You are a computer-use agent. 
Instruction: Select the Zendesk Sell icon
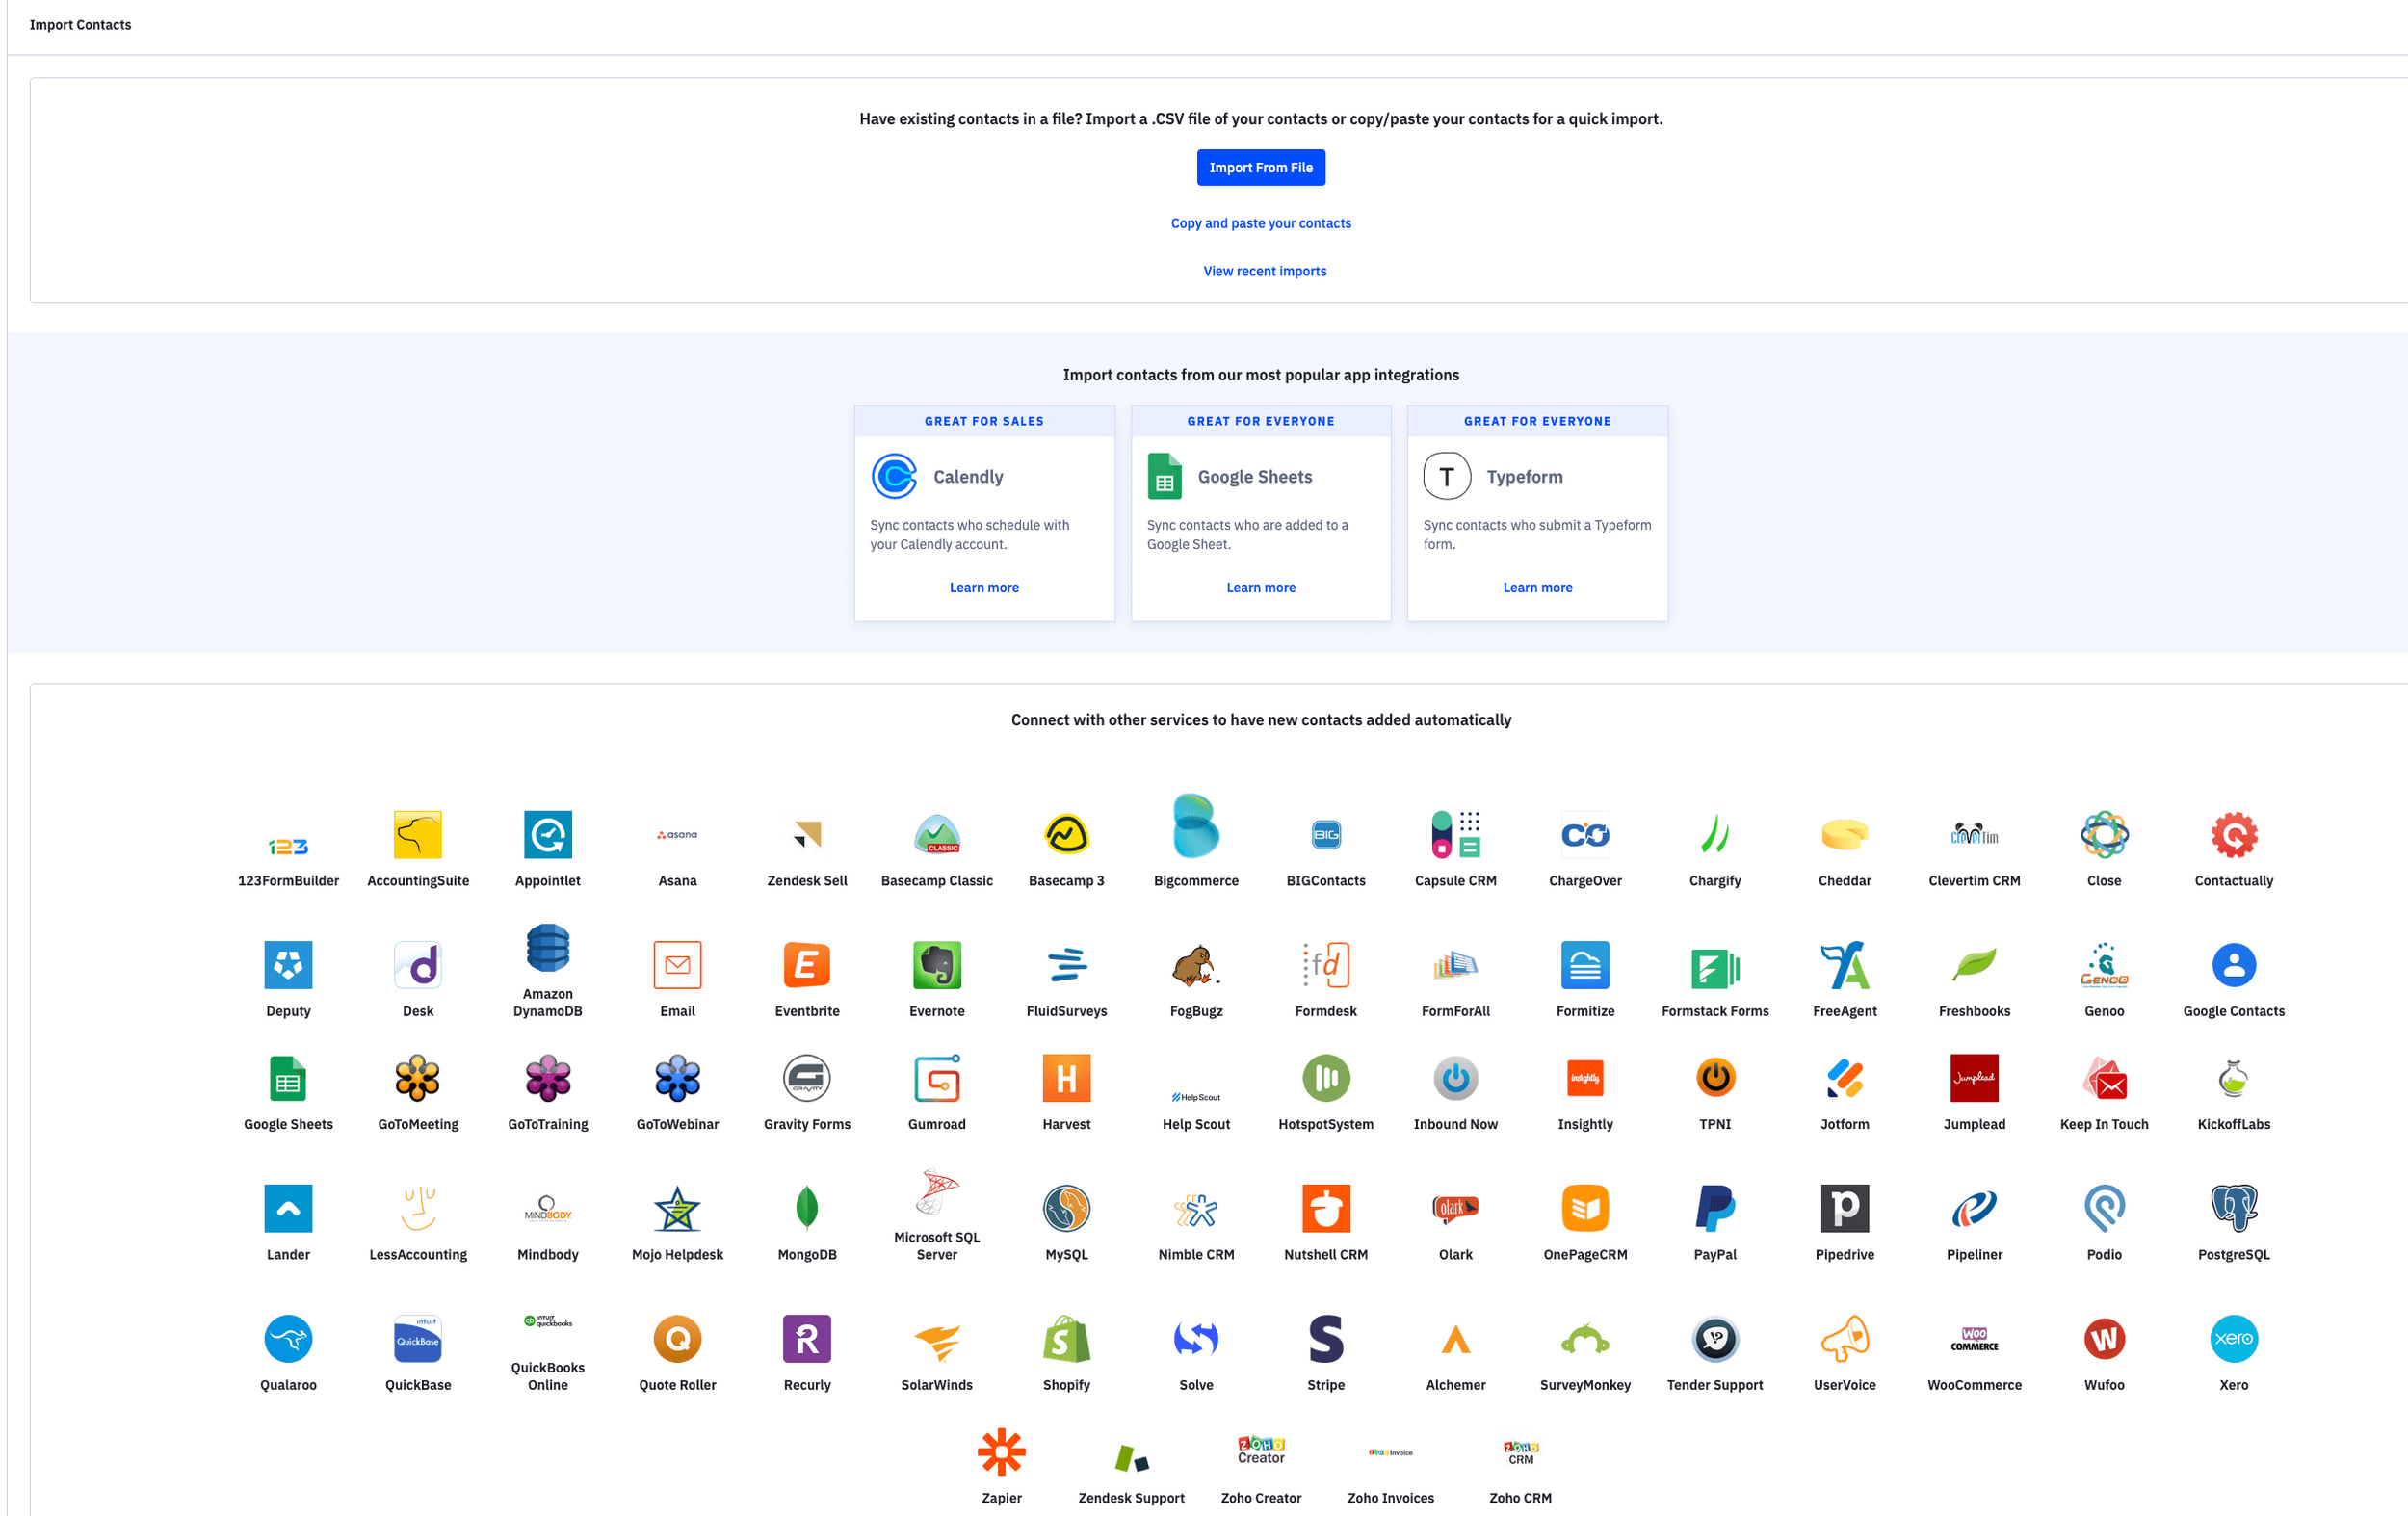(807, 833)
